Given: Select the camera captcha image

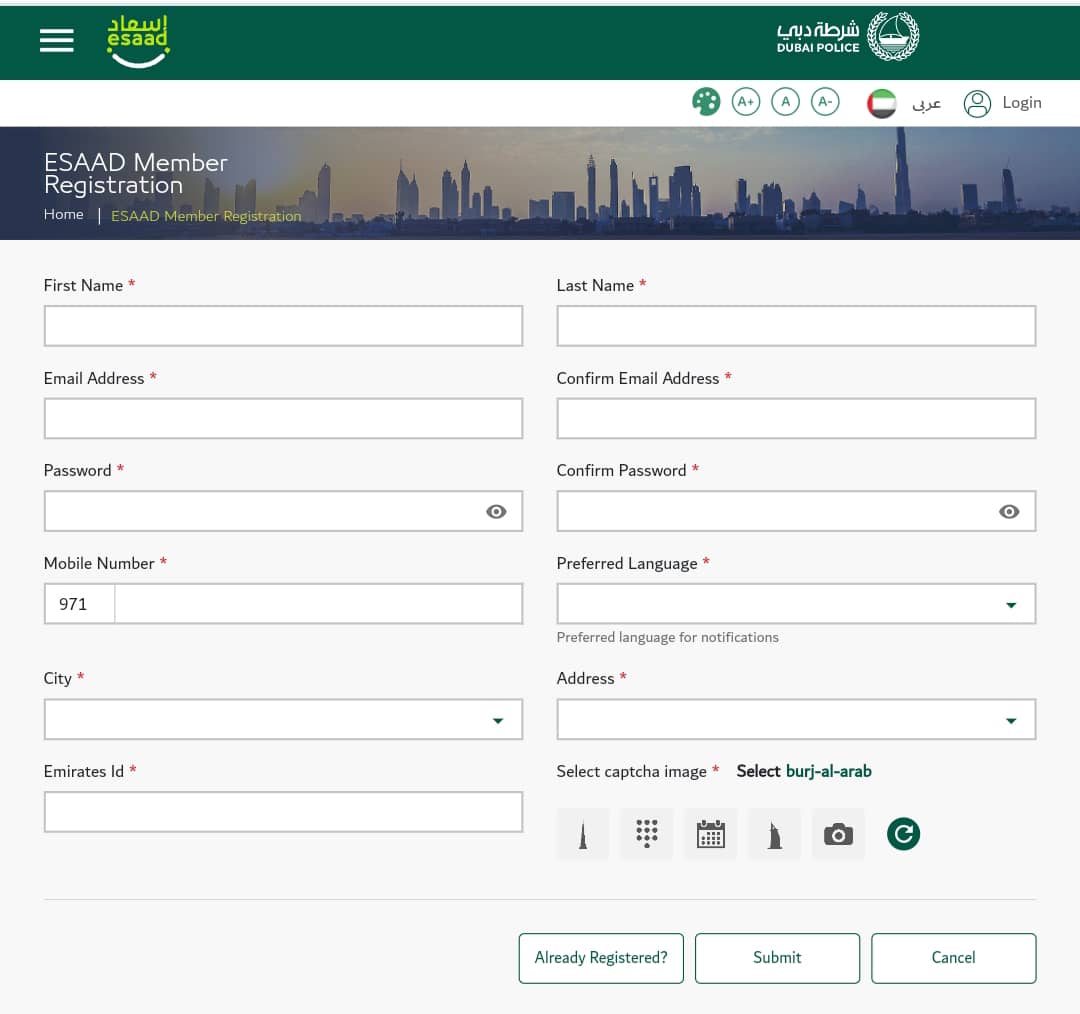Looking at the screenshot, I should [x=838, y=834].
